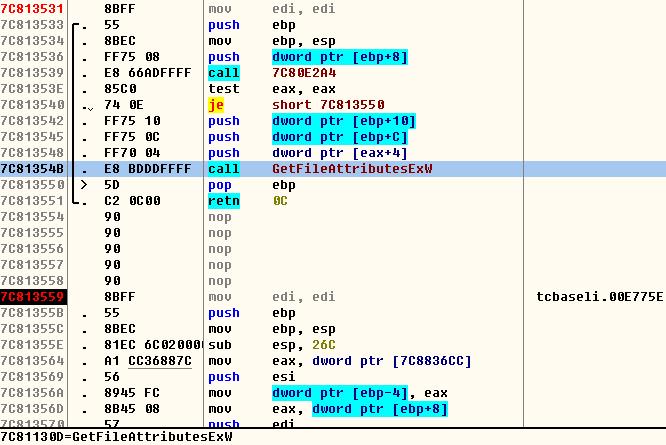This screenshot has width=666, height=445.
Task: Select push dword ptr [ebp+C] operand
Action: (340, 137)
